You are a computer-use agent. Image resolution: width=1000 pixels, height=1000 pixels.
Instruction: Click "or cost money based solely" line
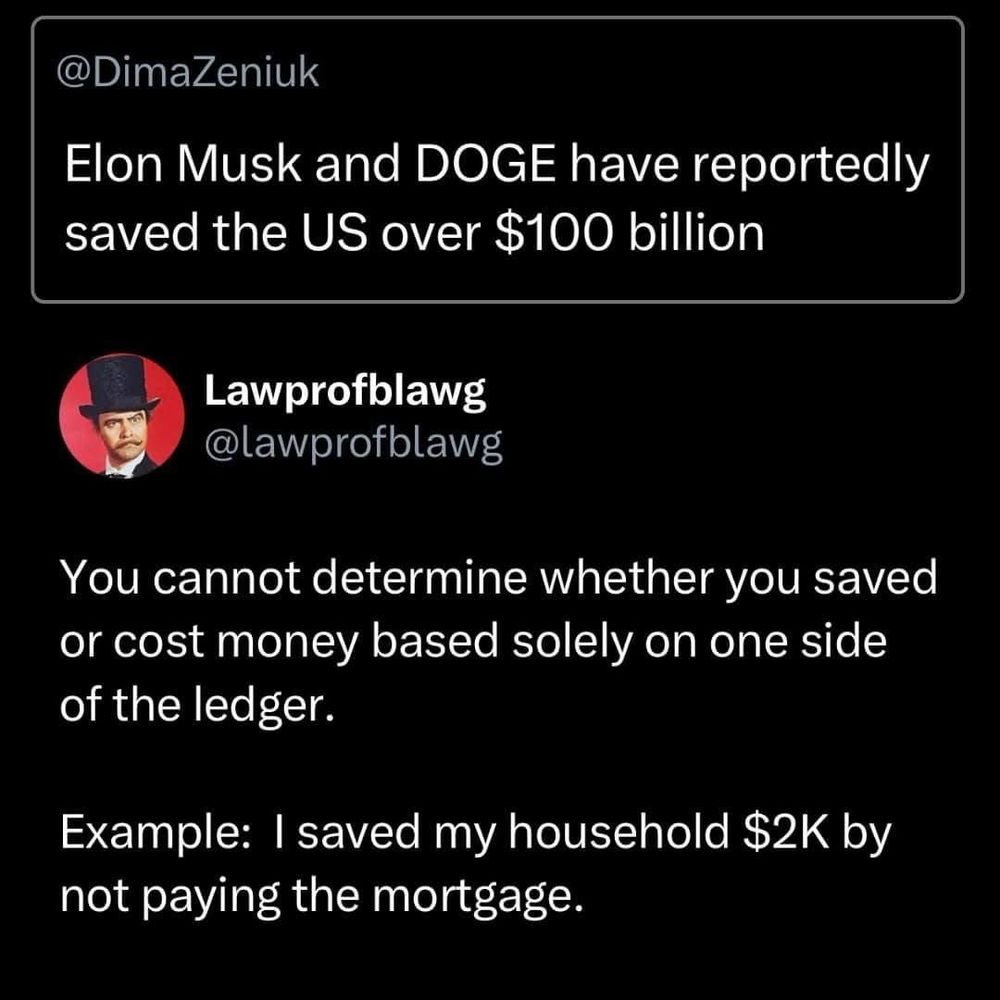click(x=346, y=642)
